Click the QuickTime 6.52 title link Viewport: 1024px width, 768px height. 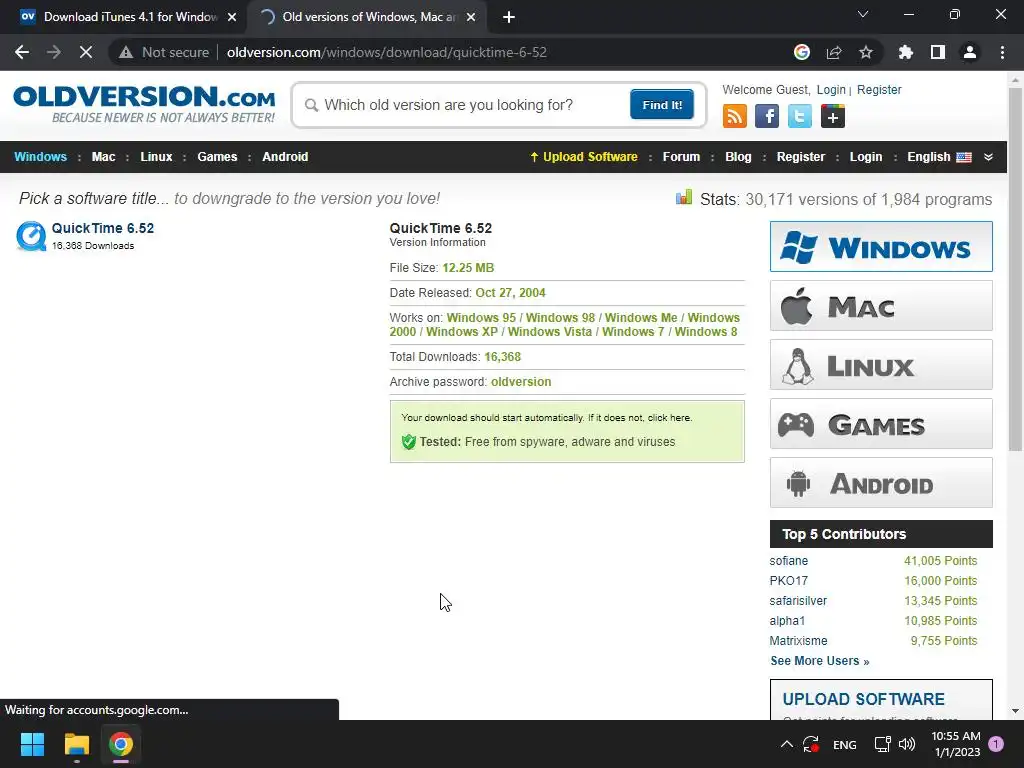[x=103, y=228]
